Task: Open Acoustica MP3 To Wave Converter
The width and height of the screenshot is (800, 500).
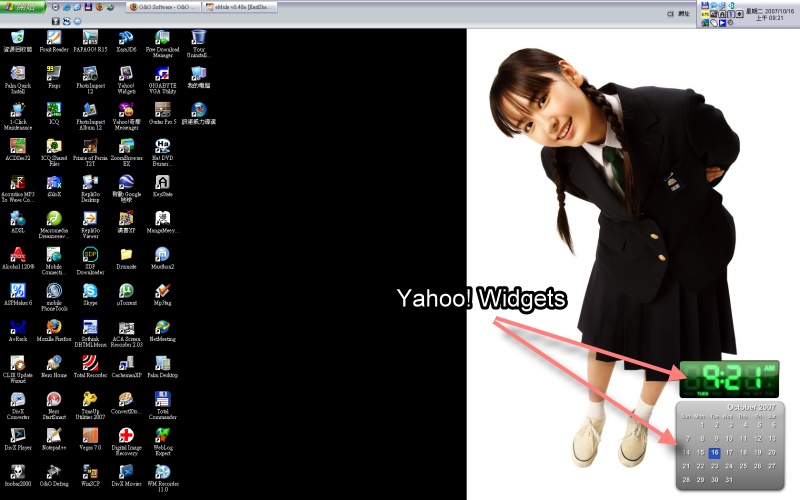Action: pyautogui.click(x=18, y=188)
